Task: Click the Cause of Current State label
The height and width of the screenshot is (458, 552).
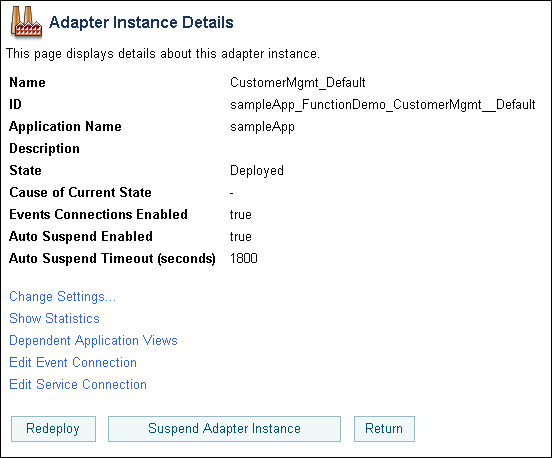Action: pos(80,193)
